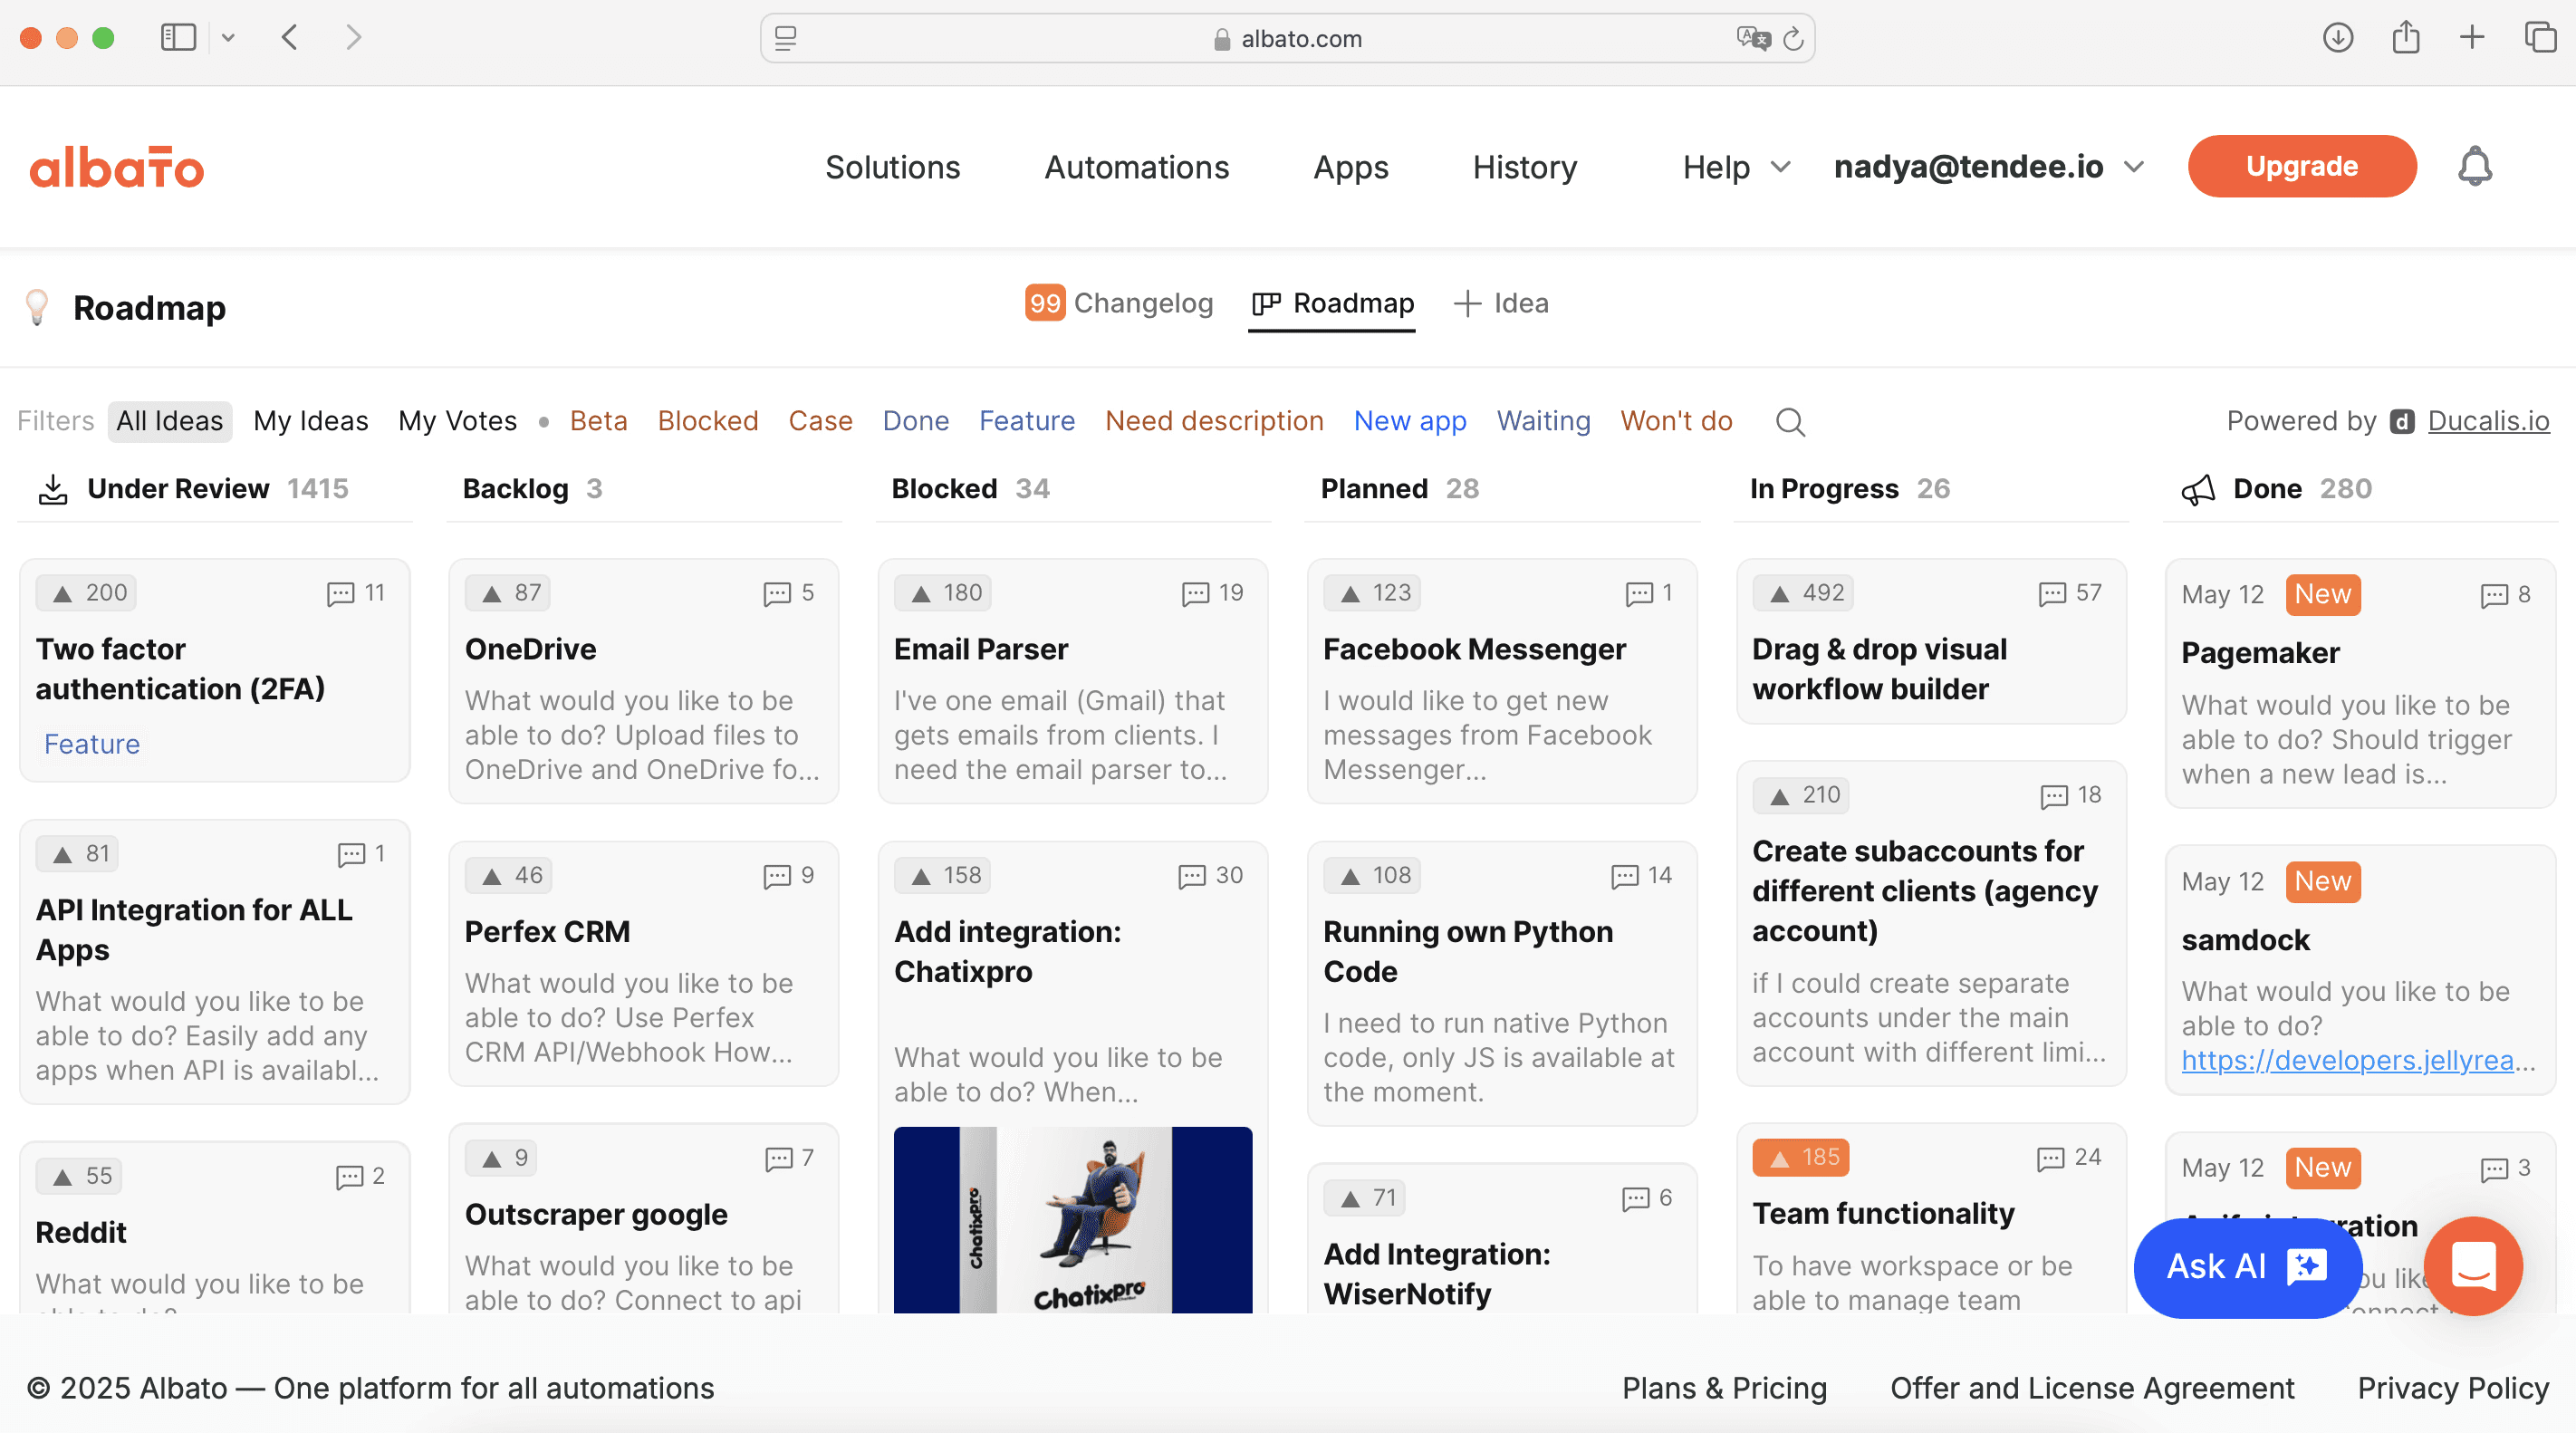2576x1433 pixels.
Task: Open the notifications bell
Action: 2475,166
